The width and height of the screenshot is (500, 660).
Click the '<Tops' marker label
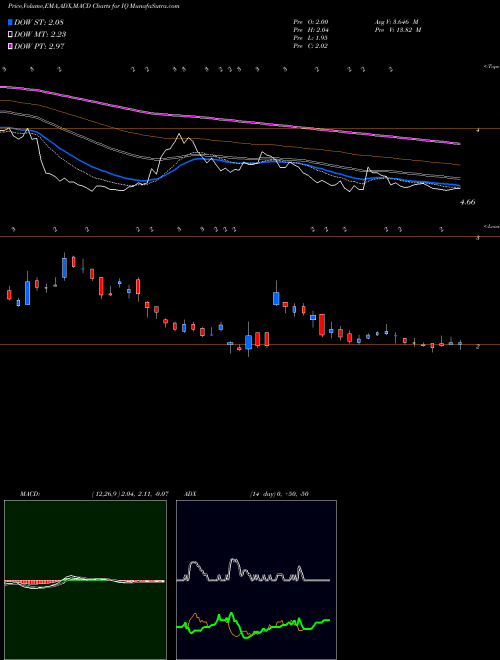click(x=491, y=67)
